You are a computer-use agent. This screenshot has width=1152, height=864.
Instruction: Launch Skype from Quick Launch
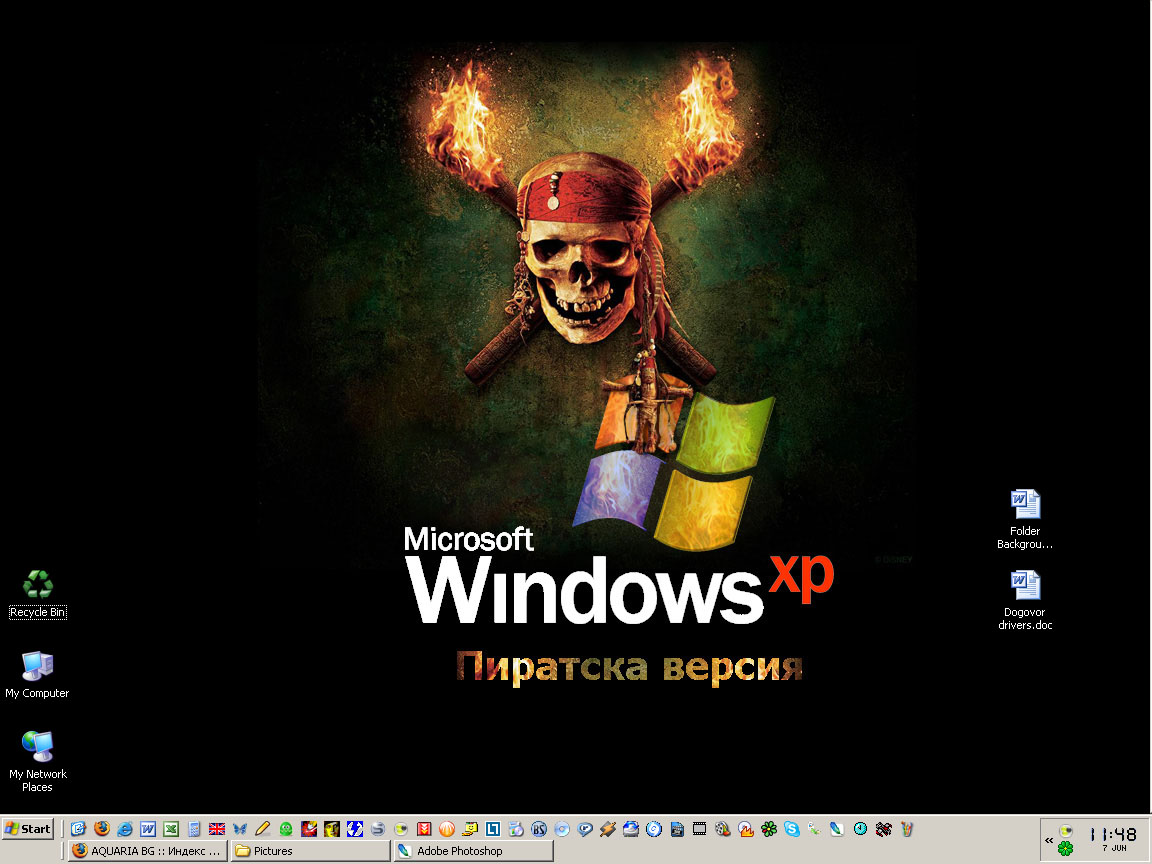tap(791, 829)
